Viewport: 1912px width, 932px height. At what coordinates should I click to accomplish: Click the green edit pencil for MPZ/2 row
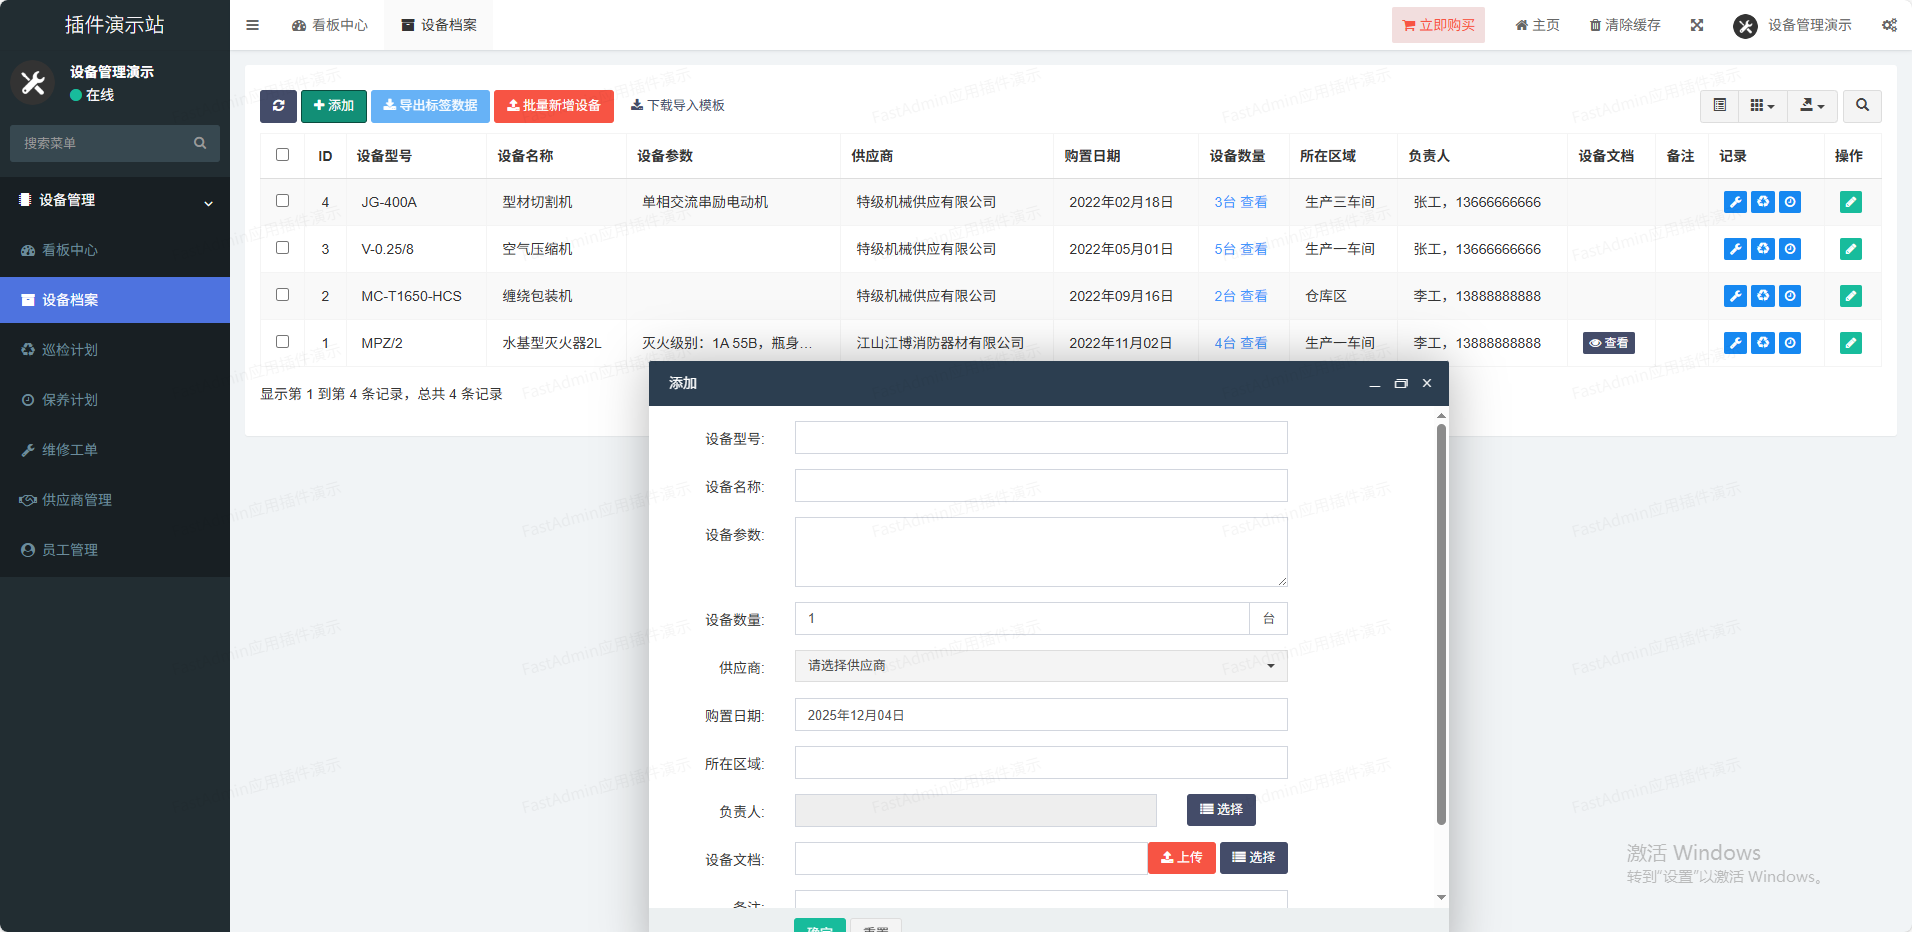click(x=1850, y=343)
